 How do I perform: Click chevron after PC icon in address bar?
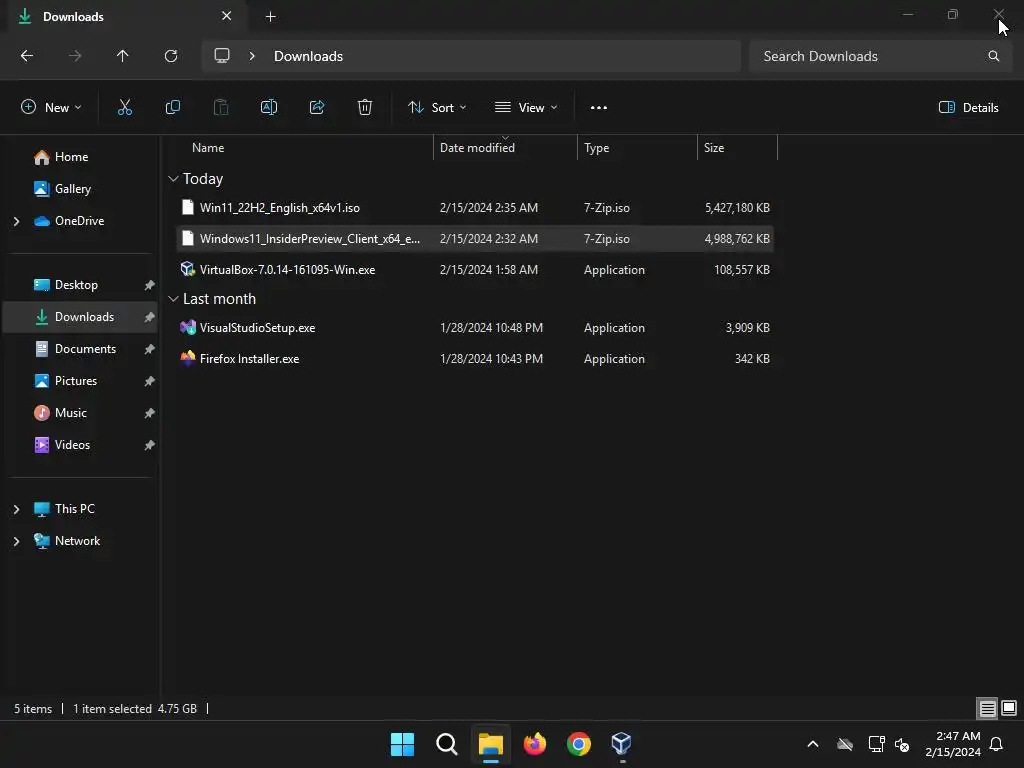click(252, 56)
